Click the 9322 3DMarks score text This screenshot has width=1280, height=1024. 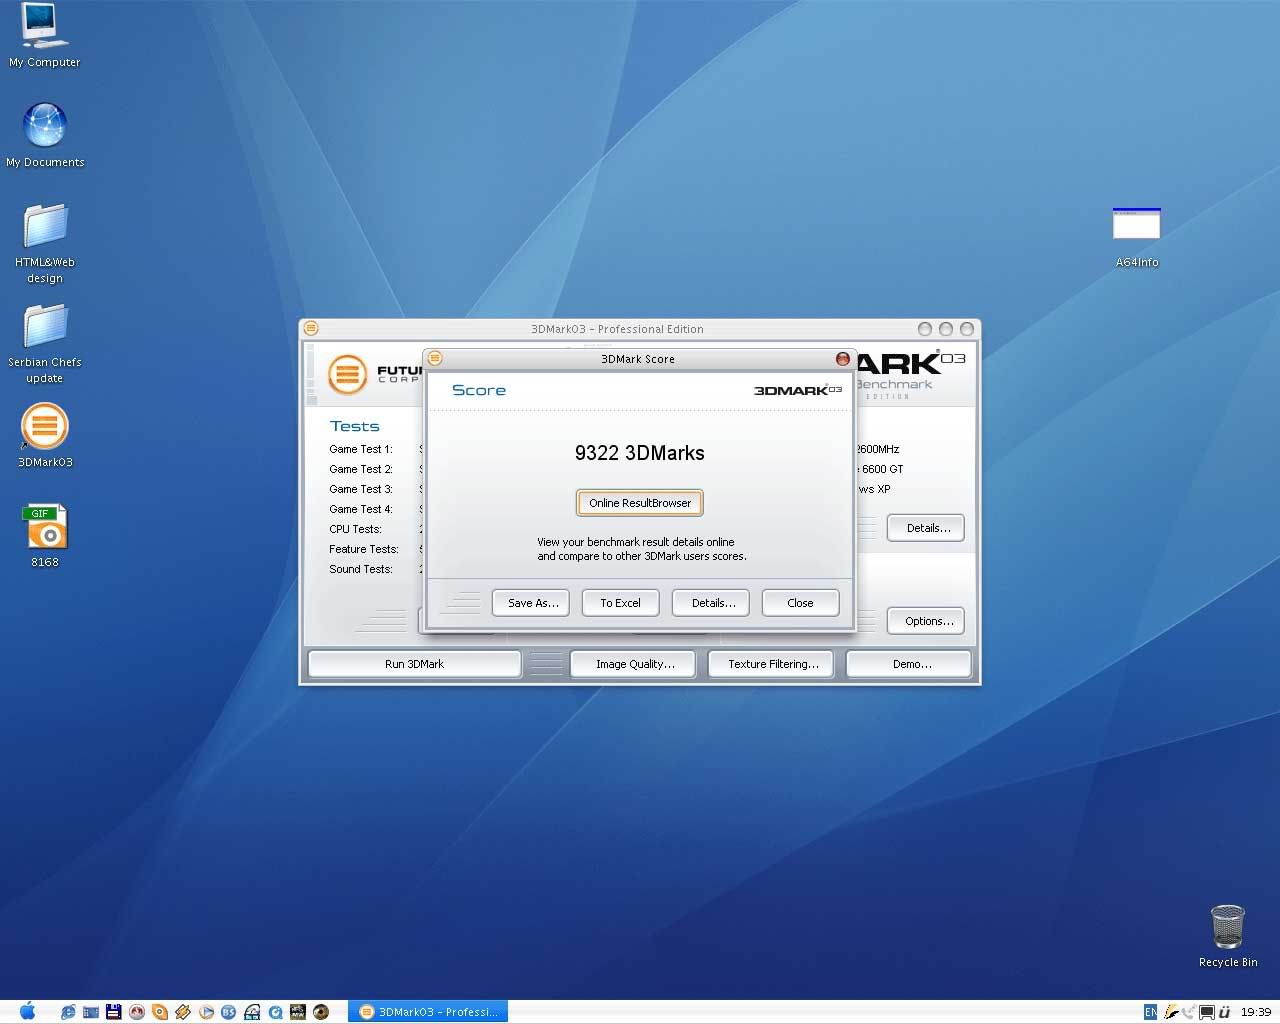point(640,453)
